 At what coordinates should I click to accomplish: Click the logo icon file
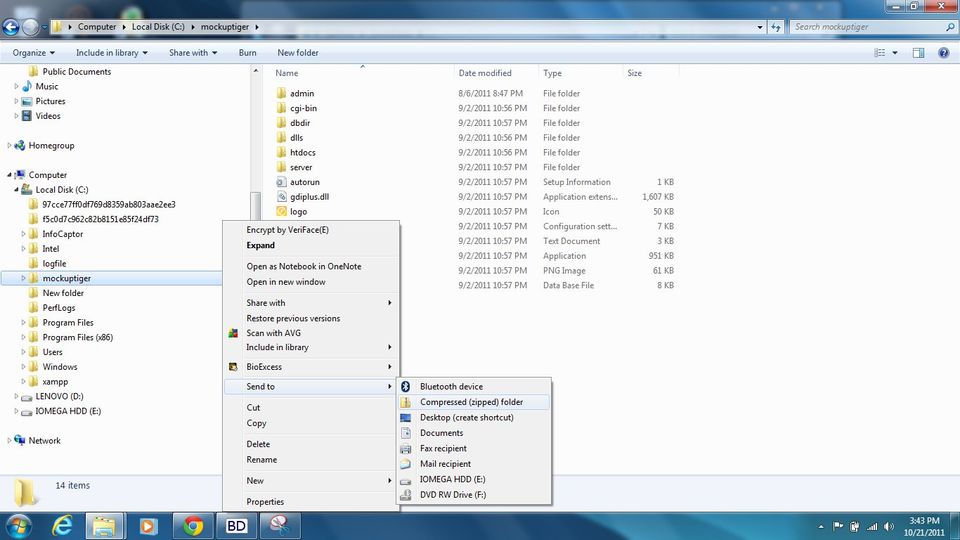tap(281, 211)
